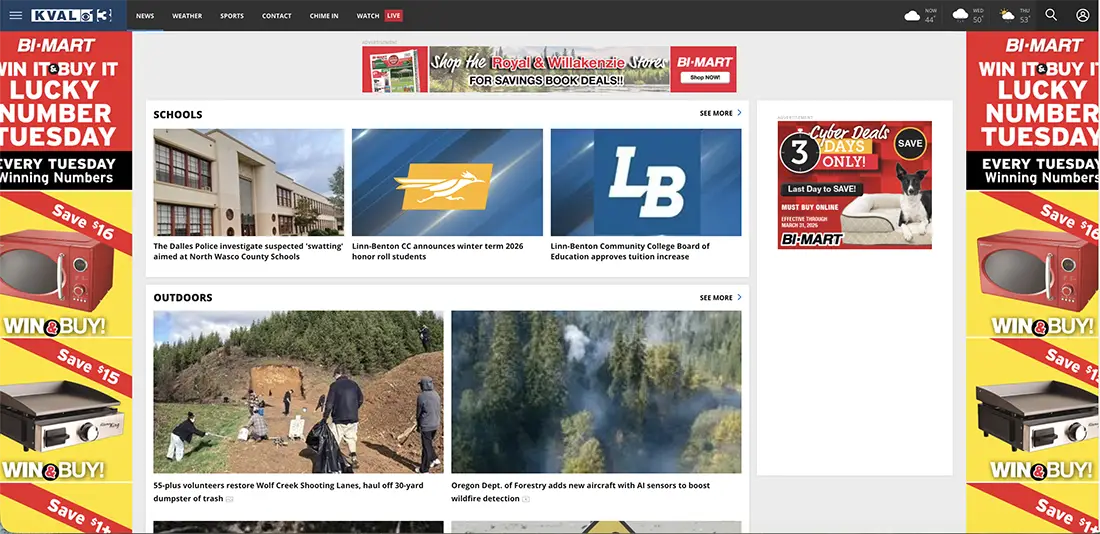Image resolution: width=1100 pixels, height=534 pixels.
Task: Open the search magnifier icon
Action: pyautogui.click(x=1051, y=15)
